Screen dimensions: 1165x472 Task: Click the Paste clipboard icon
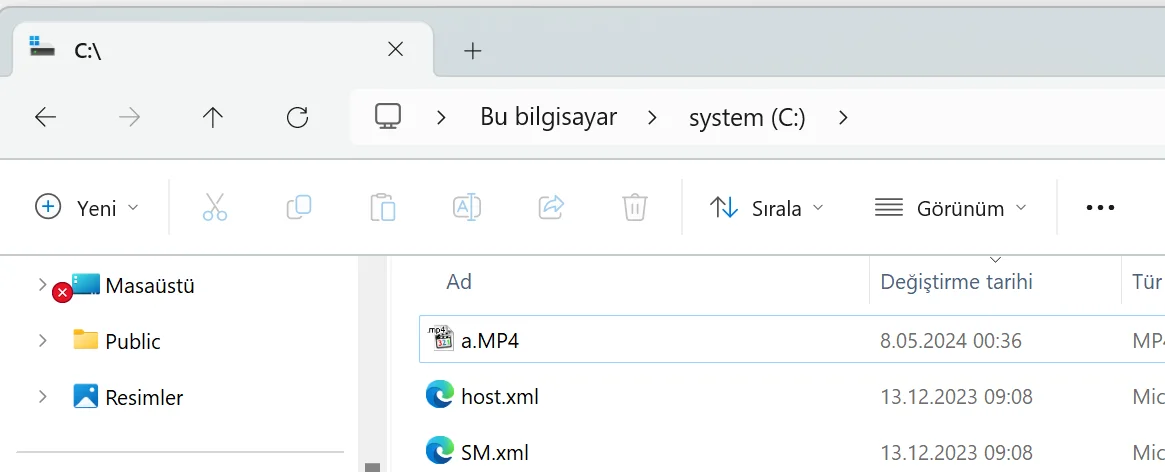point(383,207)
